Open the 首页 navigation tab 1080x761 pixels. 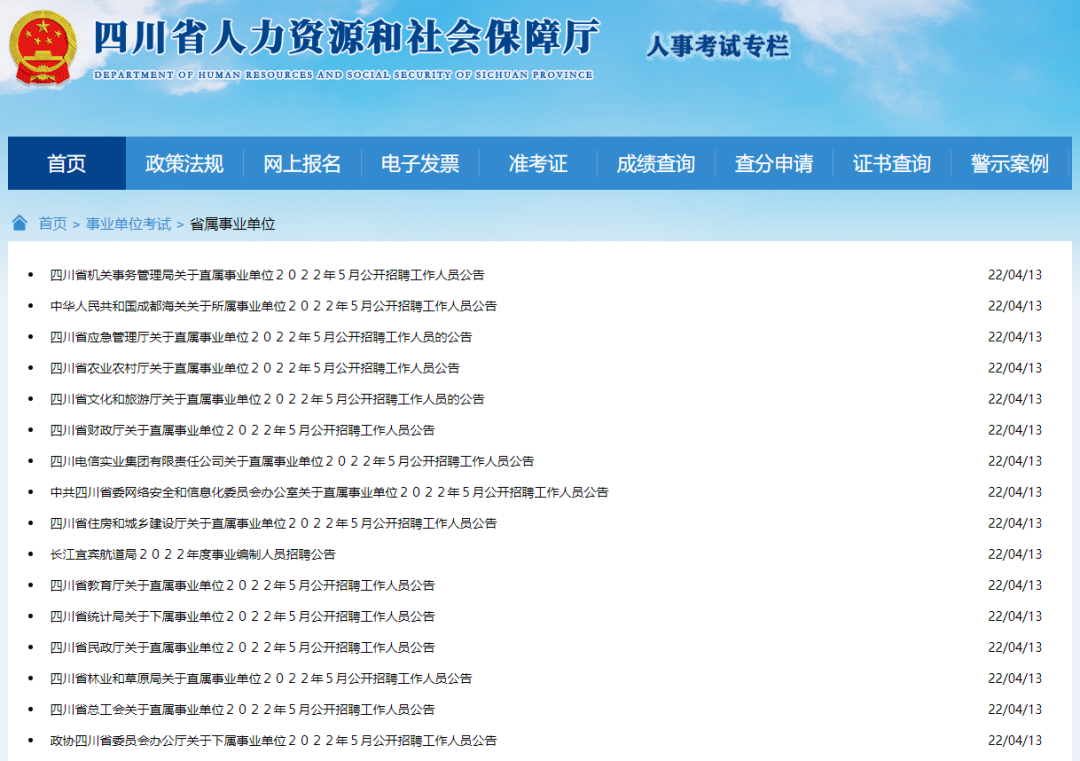(67, 164)
